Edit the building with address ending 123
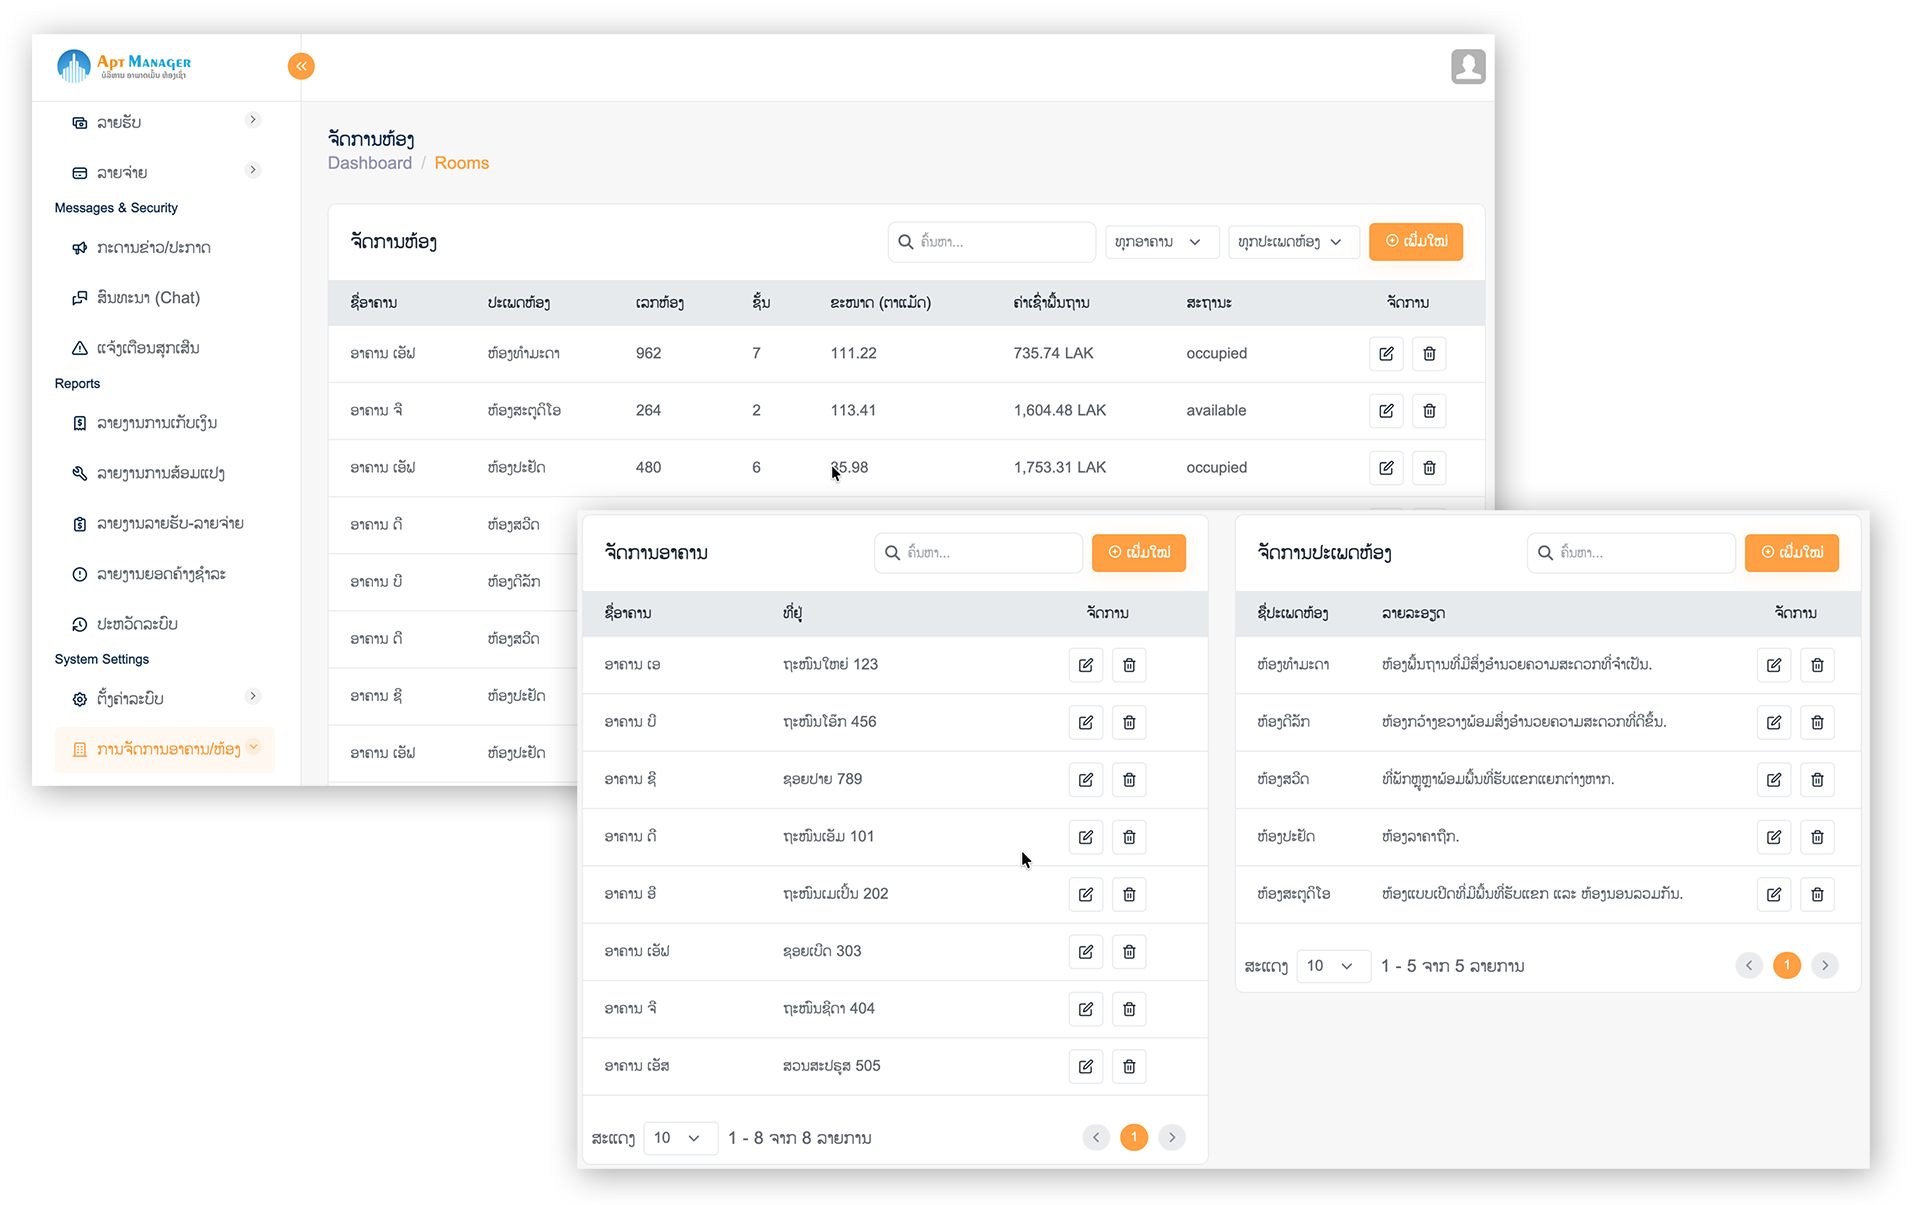Image resolution: width=1920 pixels, height=1205 pixels. coord(1085,665)
